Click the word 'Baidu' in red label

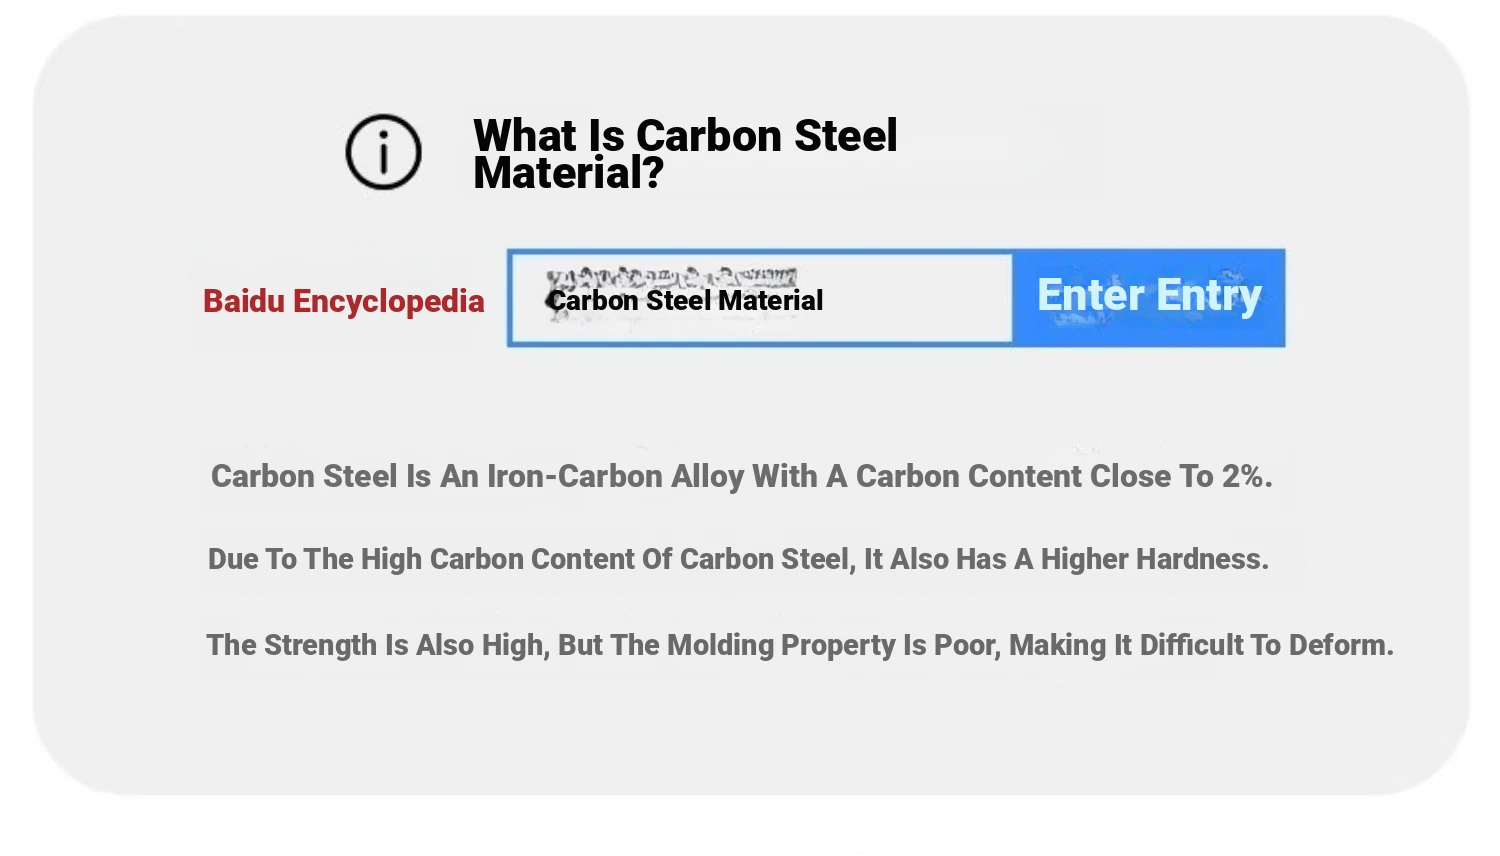tap(244, 301)
